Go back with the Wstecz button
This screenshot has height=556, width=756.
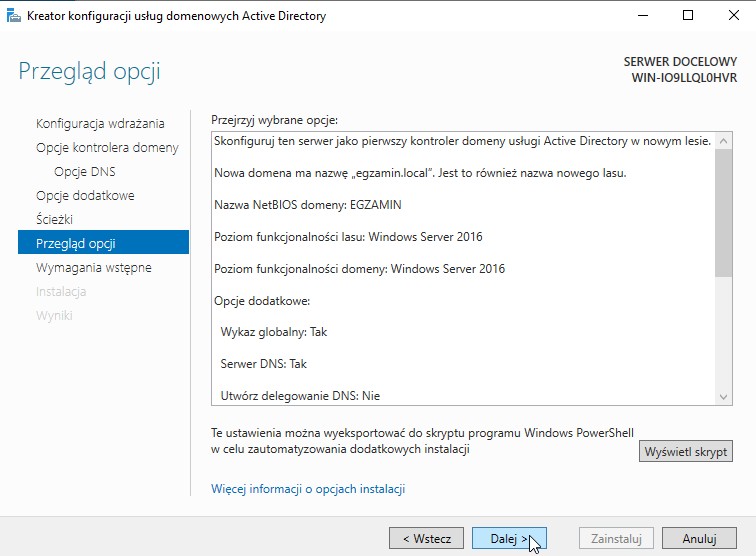427,538
